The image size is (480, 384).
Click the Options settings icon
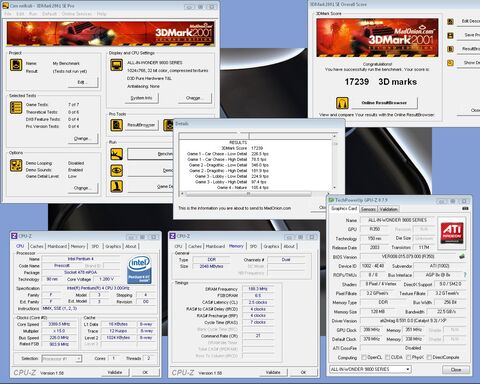[16, 165]
